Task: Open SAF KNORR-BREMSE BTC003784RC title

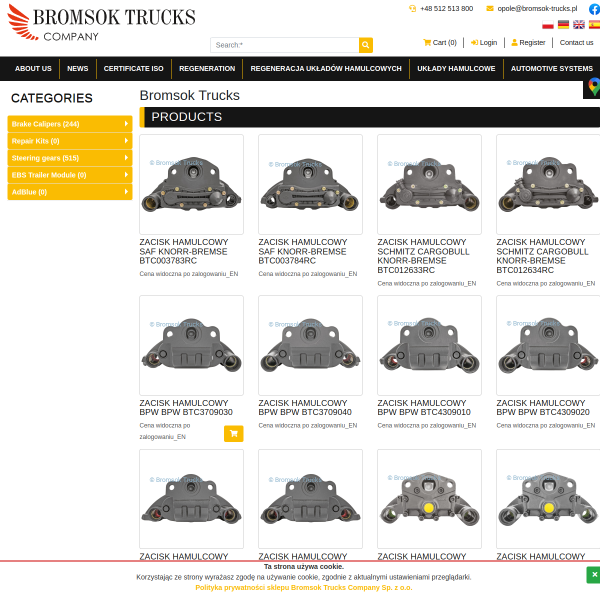Action: pyautogui.click(x=303, y=251)
